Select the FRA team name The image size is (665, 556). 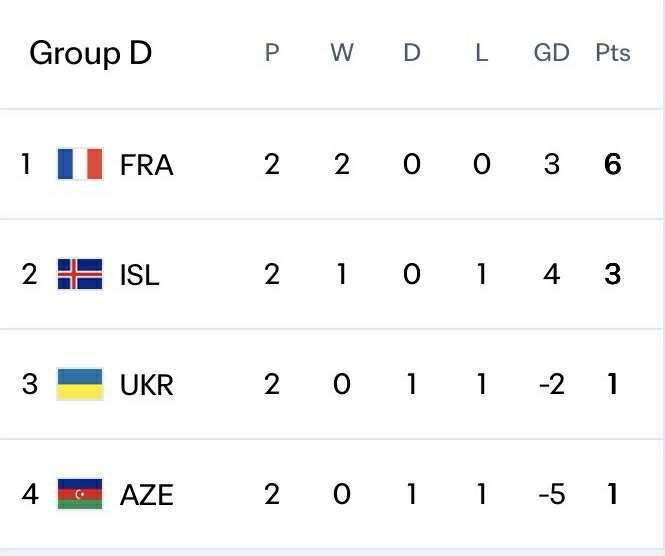click(x=146, y=165)
